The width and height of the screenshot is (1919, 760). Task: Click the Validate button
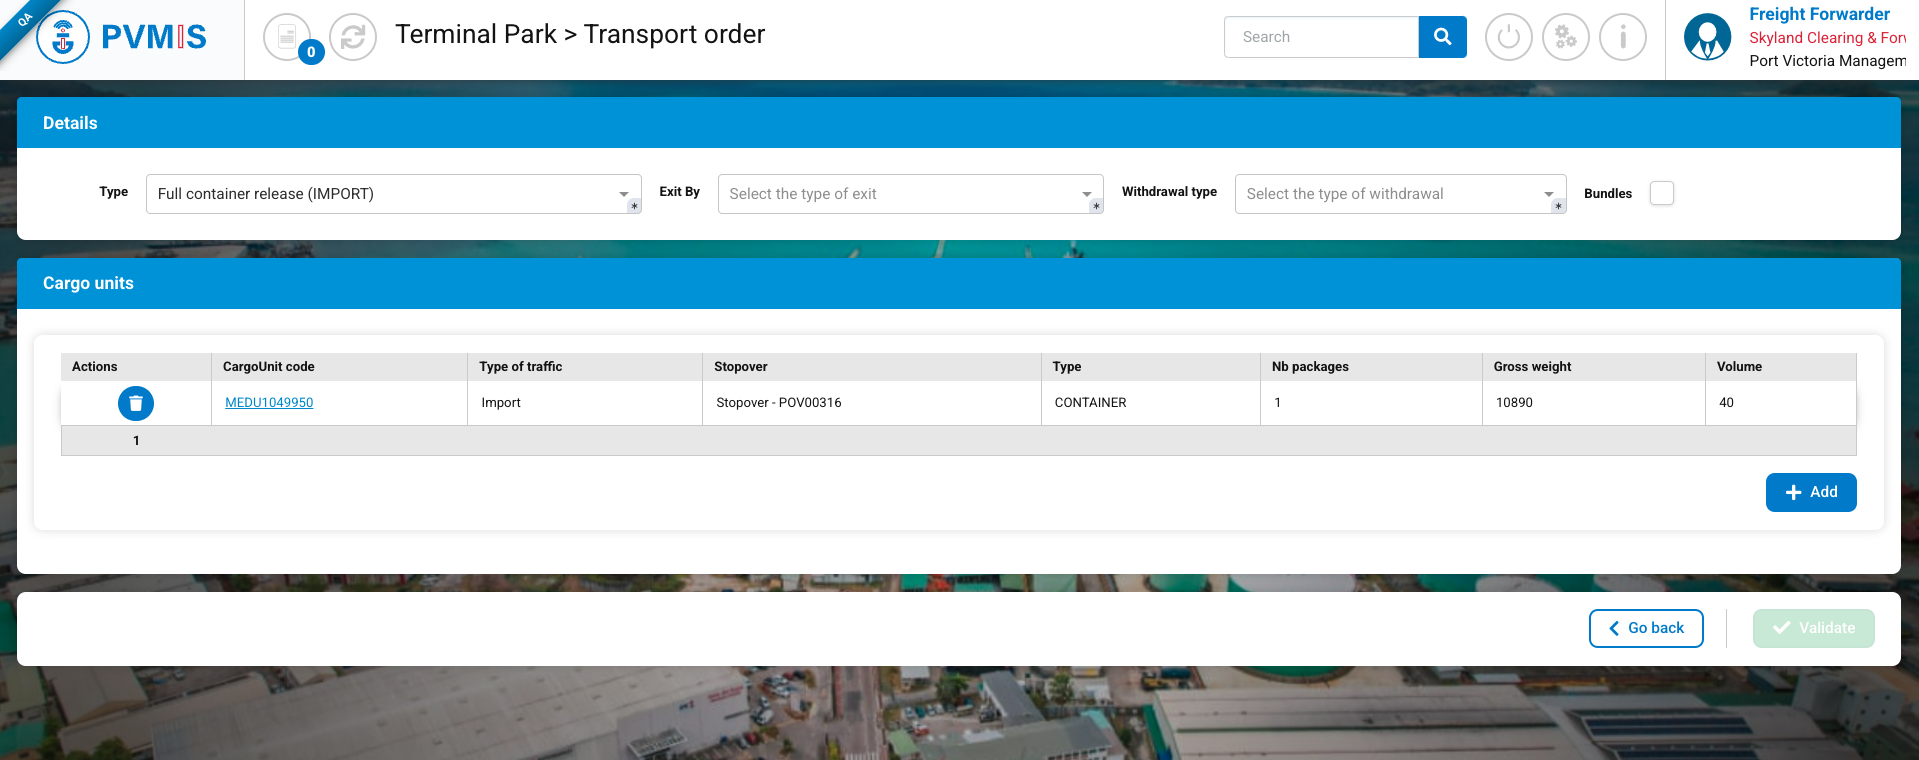click(x=1813, y=628)
